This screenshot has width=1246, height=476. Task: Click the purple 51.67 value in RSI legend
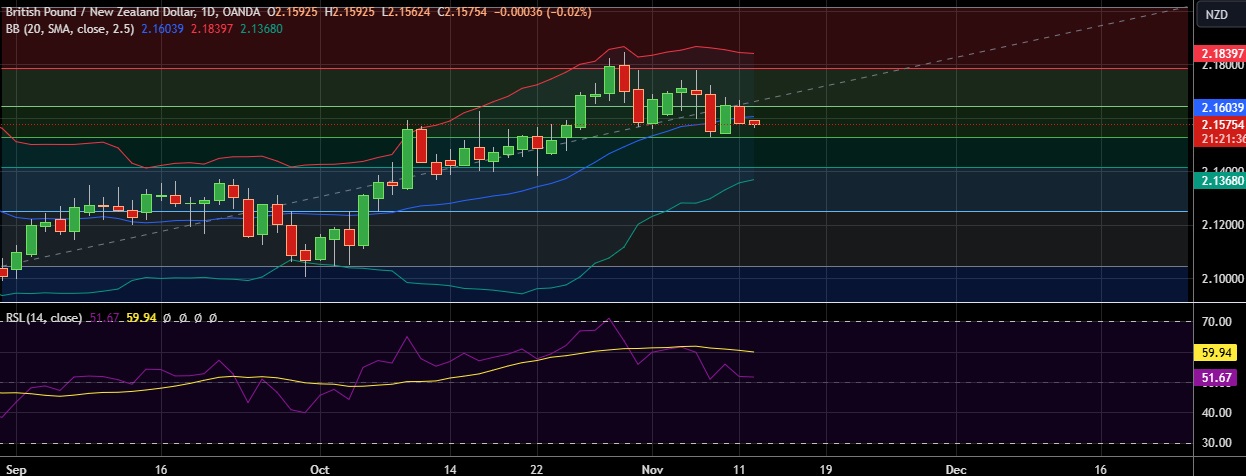pos(106,318)
